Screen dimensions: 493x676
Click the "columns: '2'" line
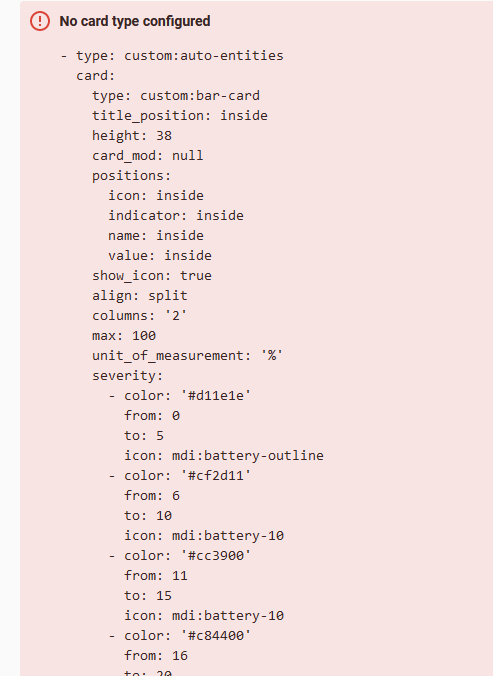click(140, 316)
